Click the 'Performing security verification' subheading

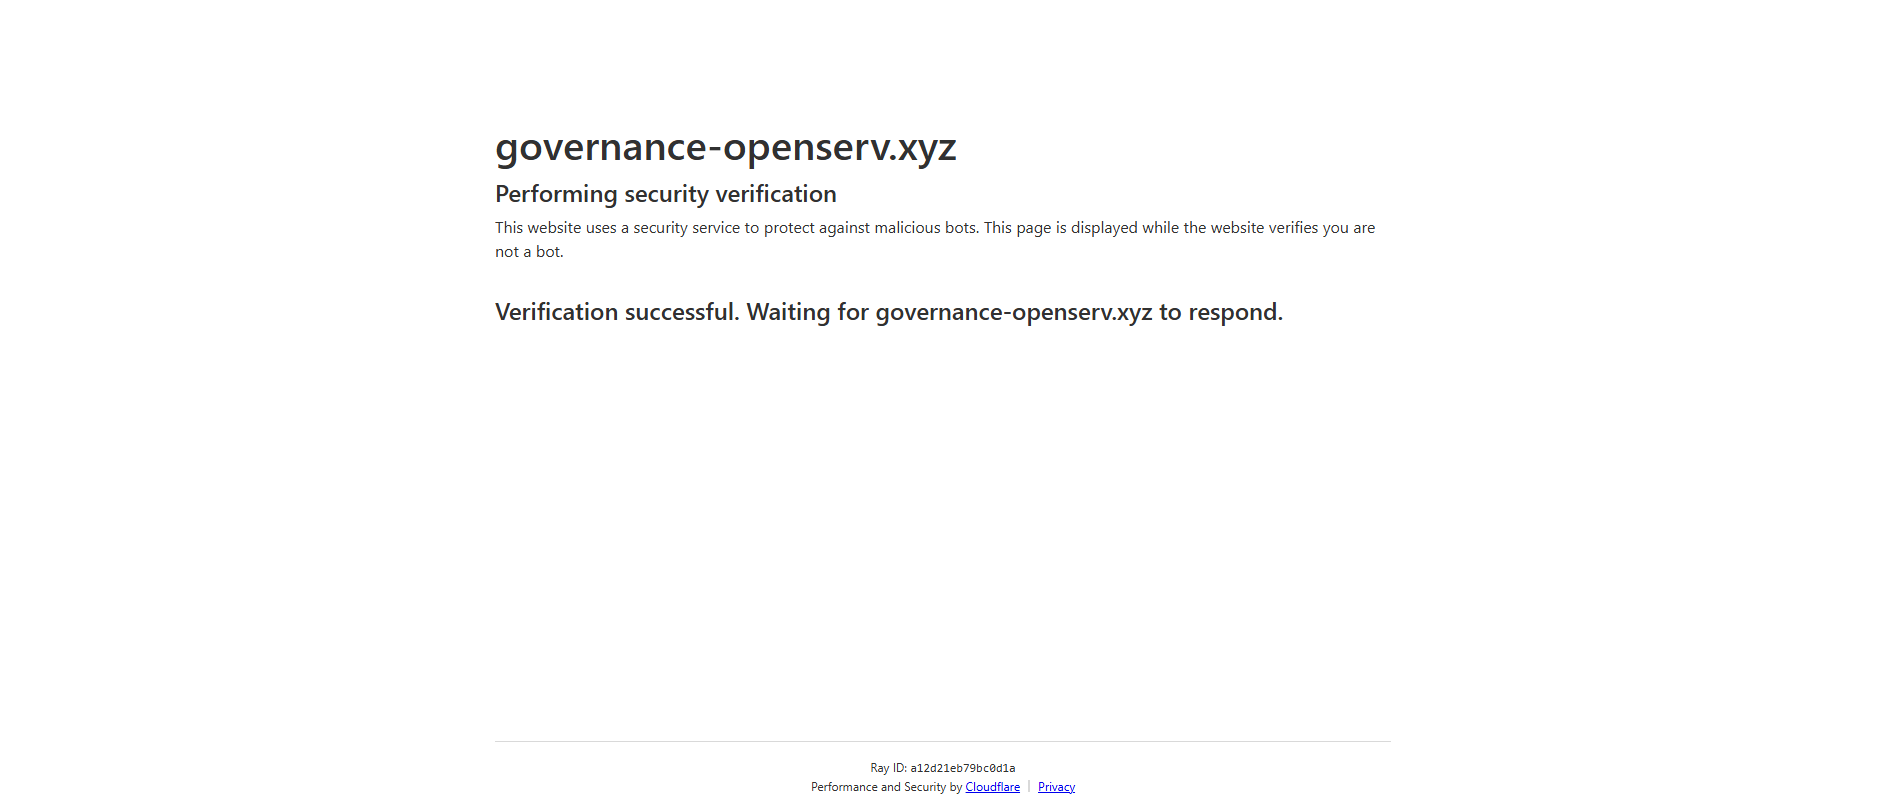point(666,194)
